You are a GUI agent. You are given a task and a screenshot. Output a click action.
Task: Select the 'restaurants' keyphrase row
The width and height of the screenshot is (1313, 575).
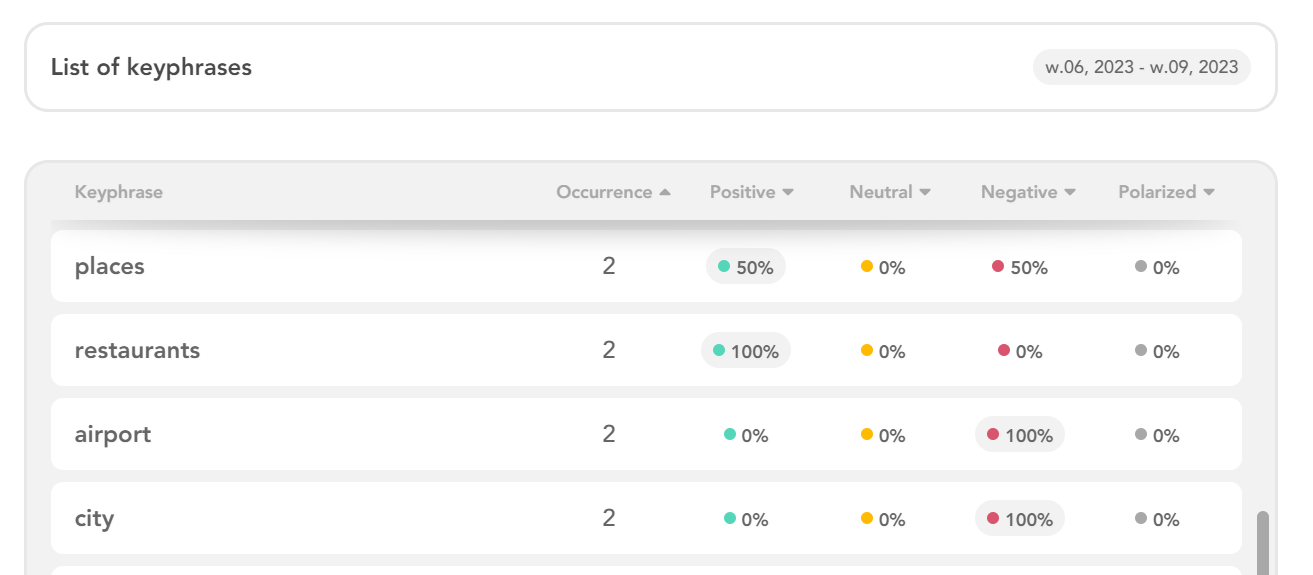click(x=646, y=350)
